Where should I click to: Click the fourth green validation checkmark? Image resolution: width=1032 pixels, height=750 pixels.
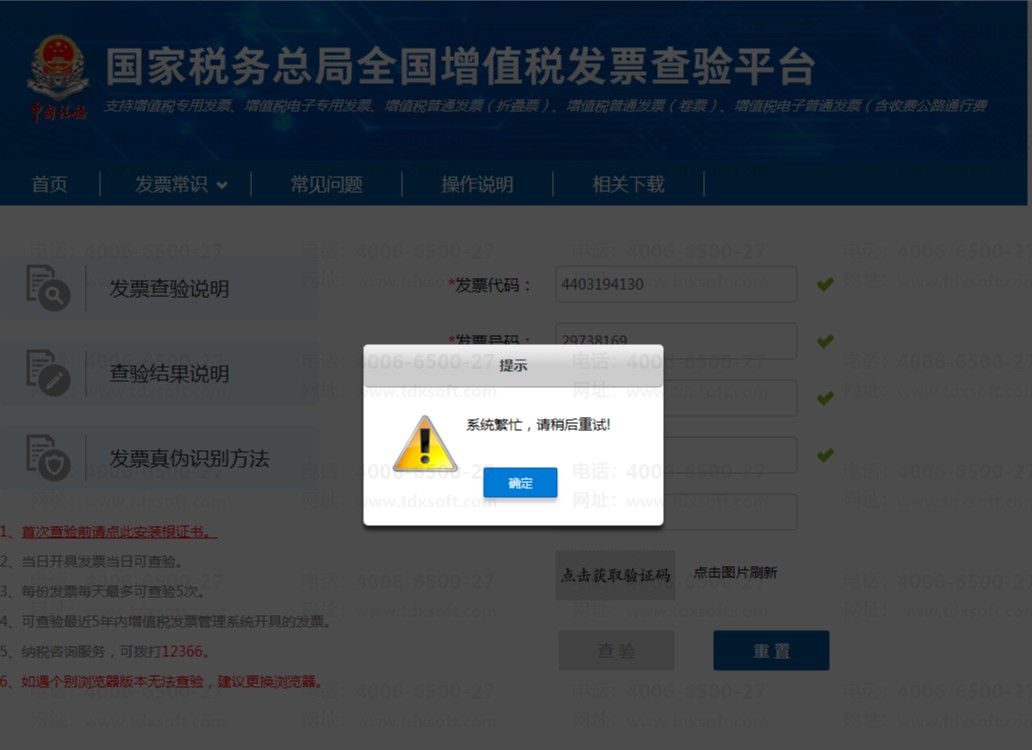click(825, 455)
